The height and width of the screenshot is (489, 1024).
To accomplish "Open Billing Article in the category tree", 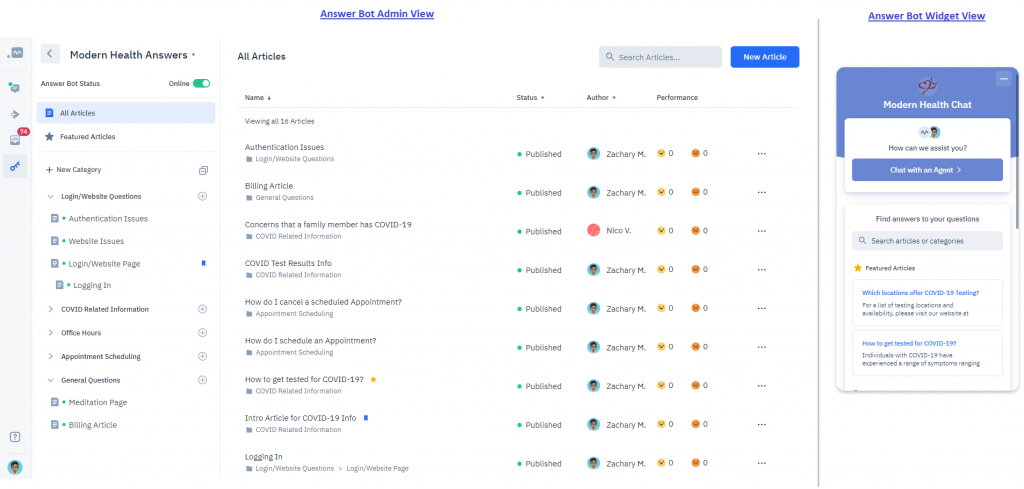I will click(92, 425).
